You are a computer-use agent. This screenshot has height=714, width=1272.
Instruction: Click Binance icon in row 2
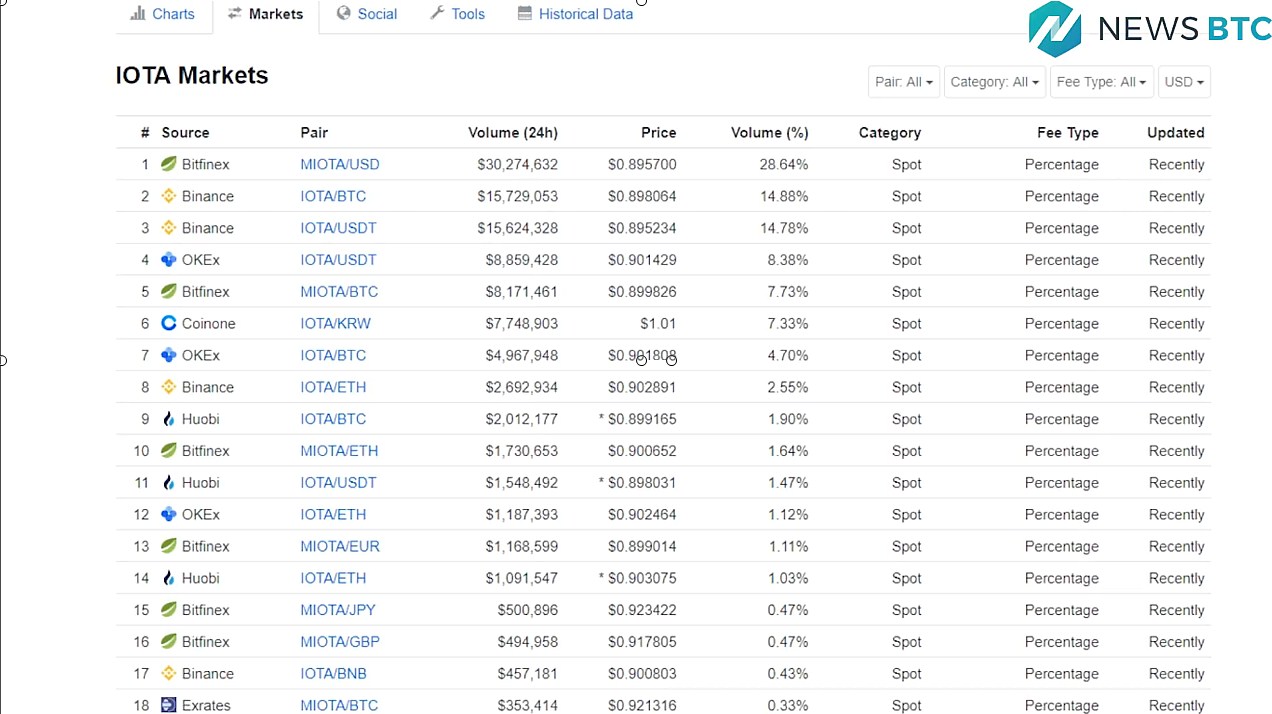tap(169, 196)
